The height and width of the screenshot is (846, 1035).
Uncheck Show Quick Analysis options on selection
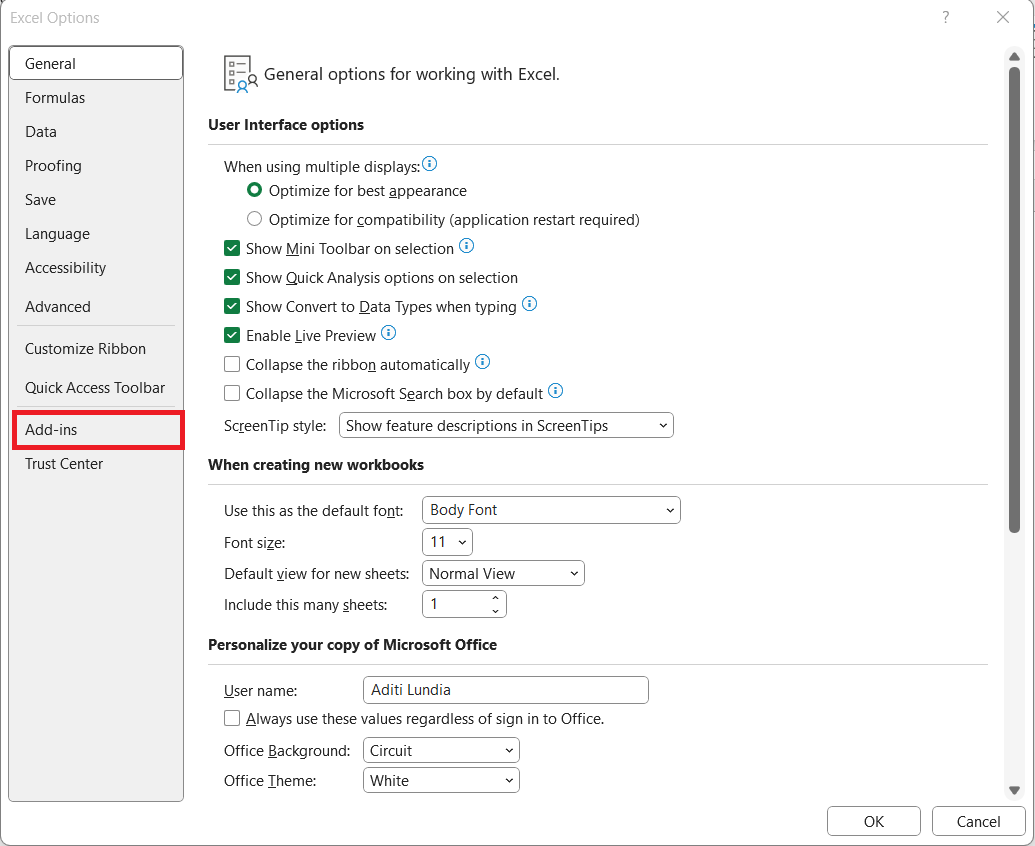pos(232,277)
